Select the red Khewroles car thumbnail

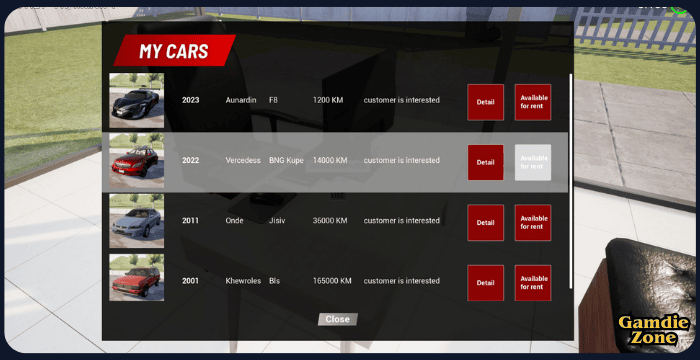137,278
